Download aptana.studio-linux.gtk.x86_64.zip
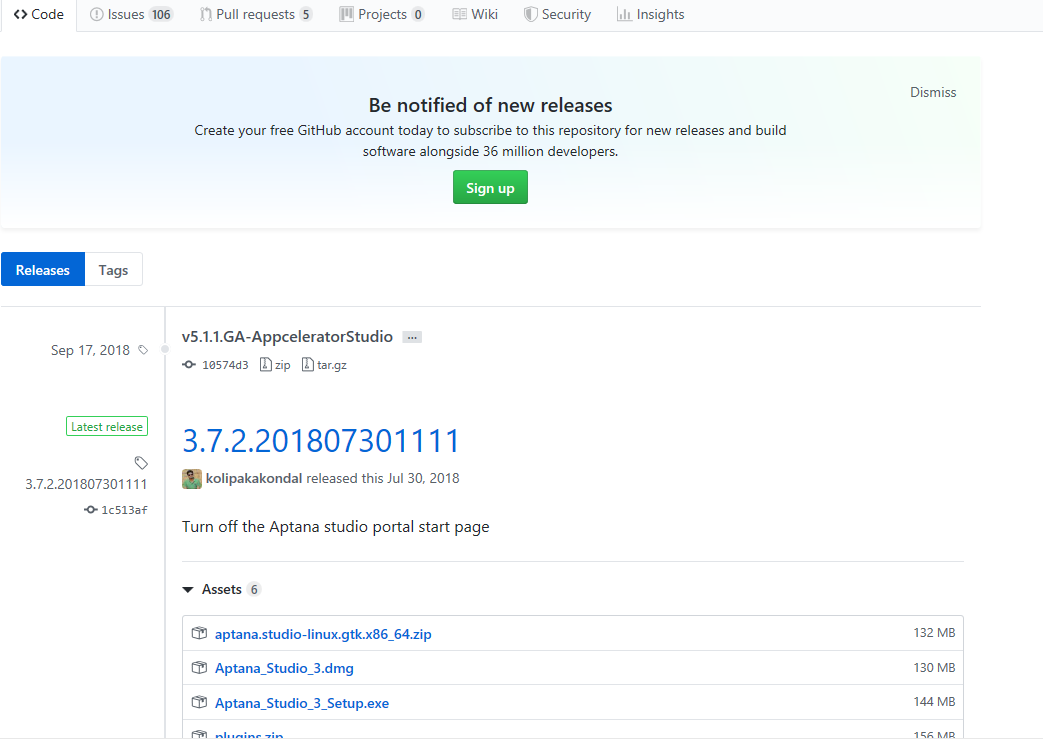The height and width of the screenshot is (739, 1043). [x=323, y=634]
